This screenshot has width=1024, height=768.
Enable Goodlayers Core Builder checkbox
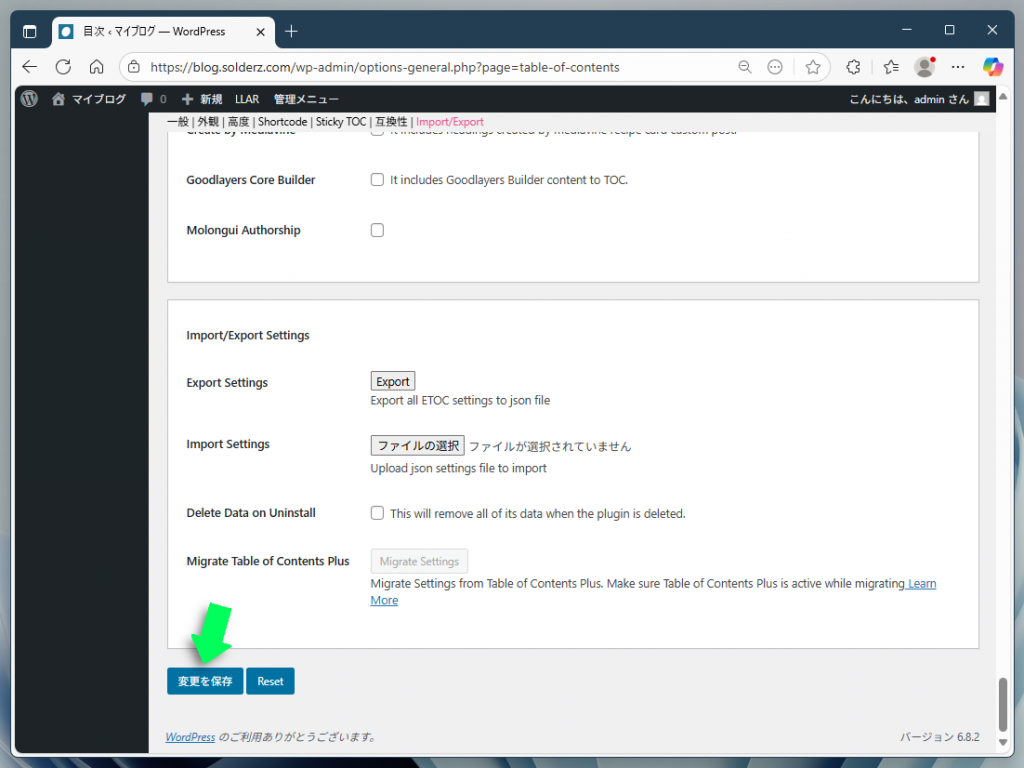coord(377,180)
